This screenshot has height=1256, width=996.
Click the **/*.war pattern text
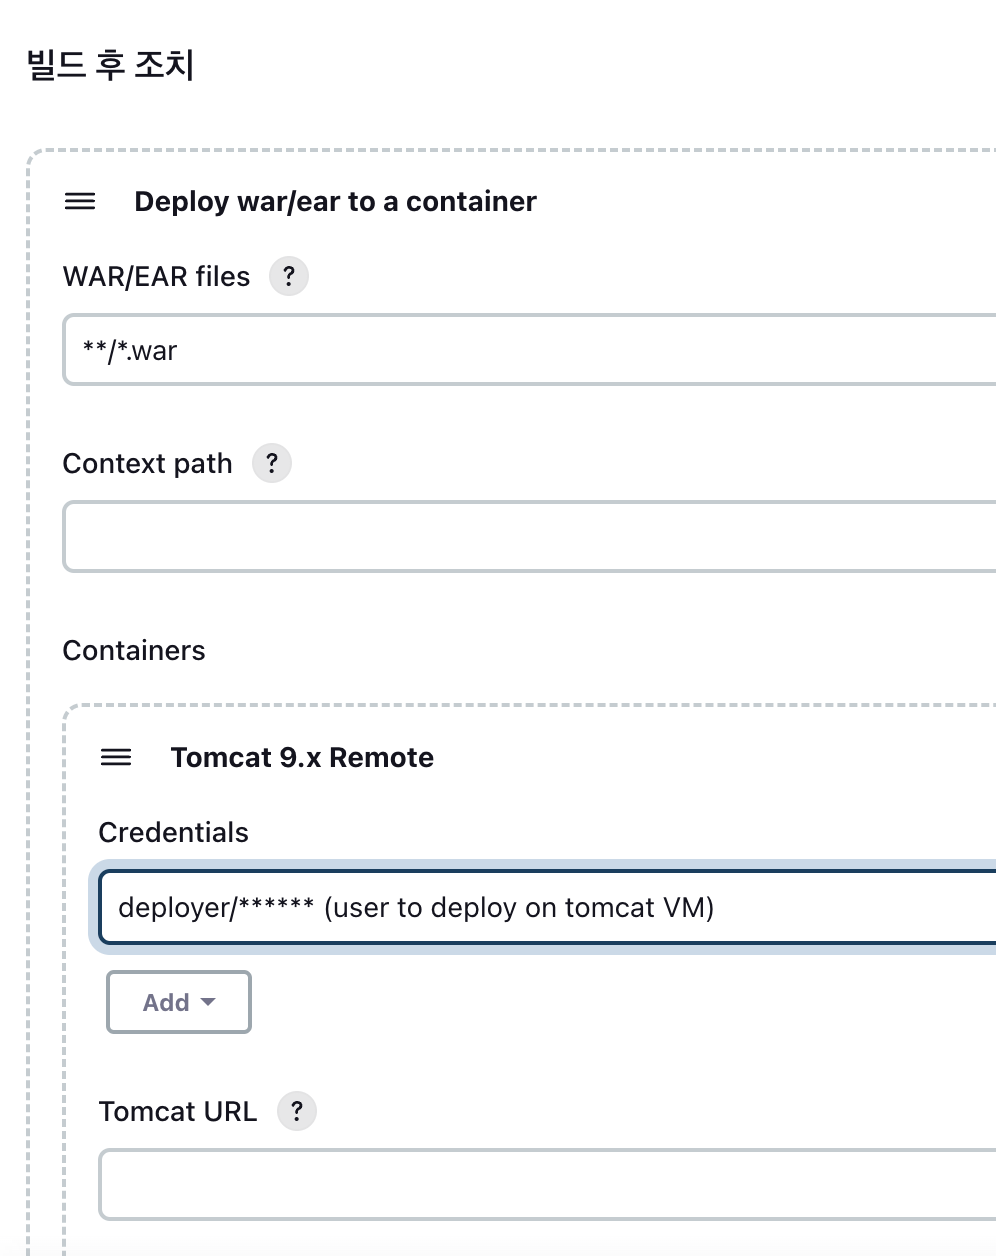[130, 351]
